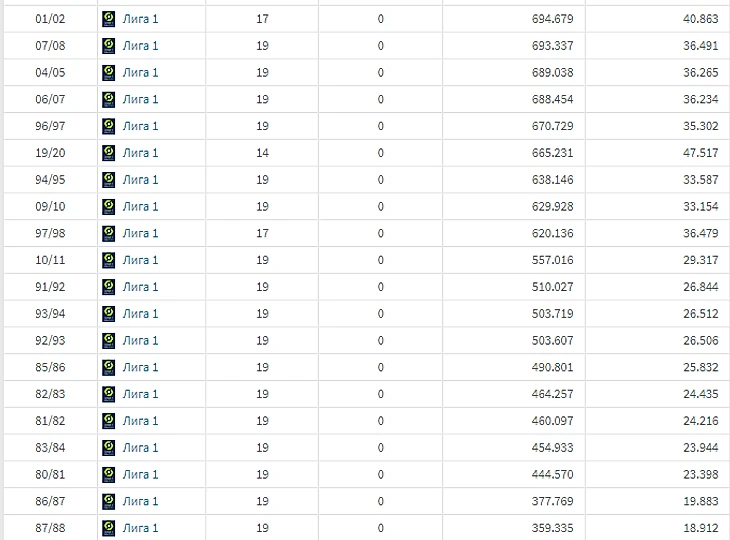Image resolution: width=730 pixels, height=540 pixels.
Task: Click the league logo in 87/88 row
Action: (108, 528)
